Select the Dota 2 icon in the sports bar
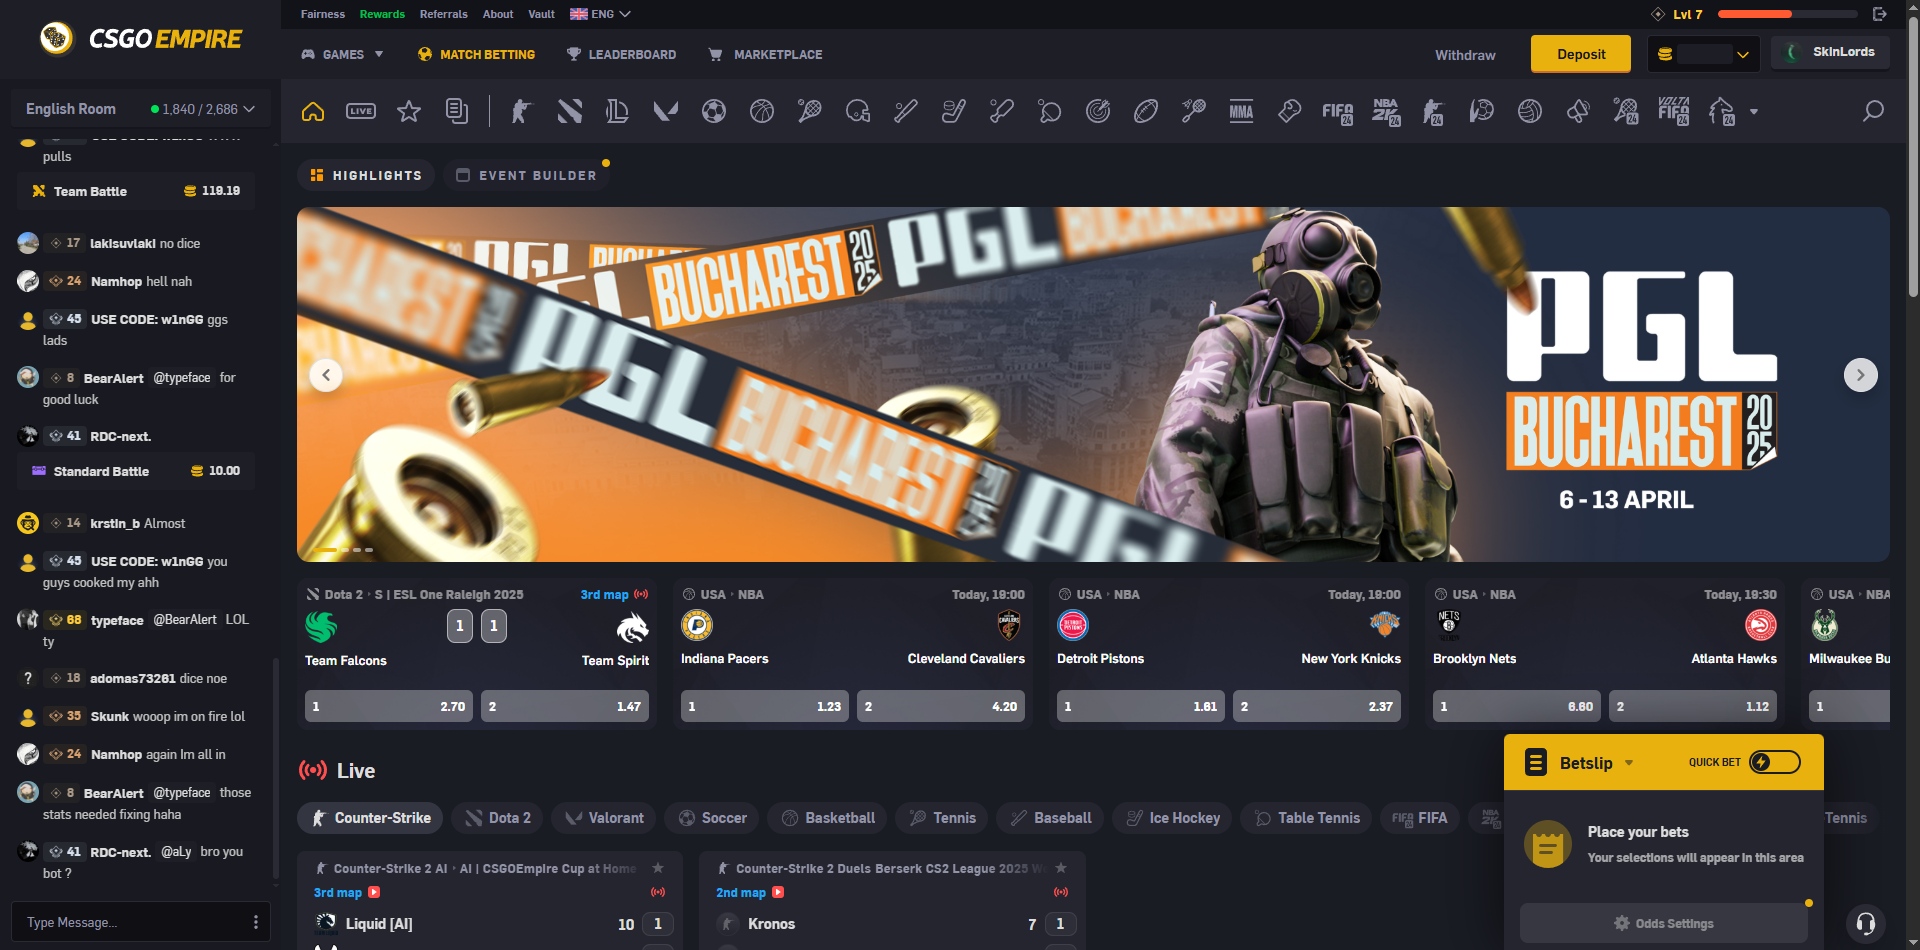 [569, 111]
